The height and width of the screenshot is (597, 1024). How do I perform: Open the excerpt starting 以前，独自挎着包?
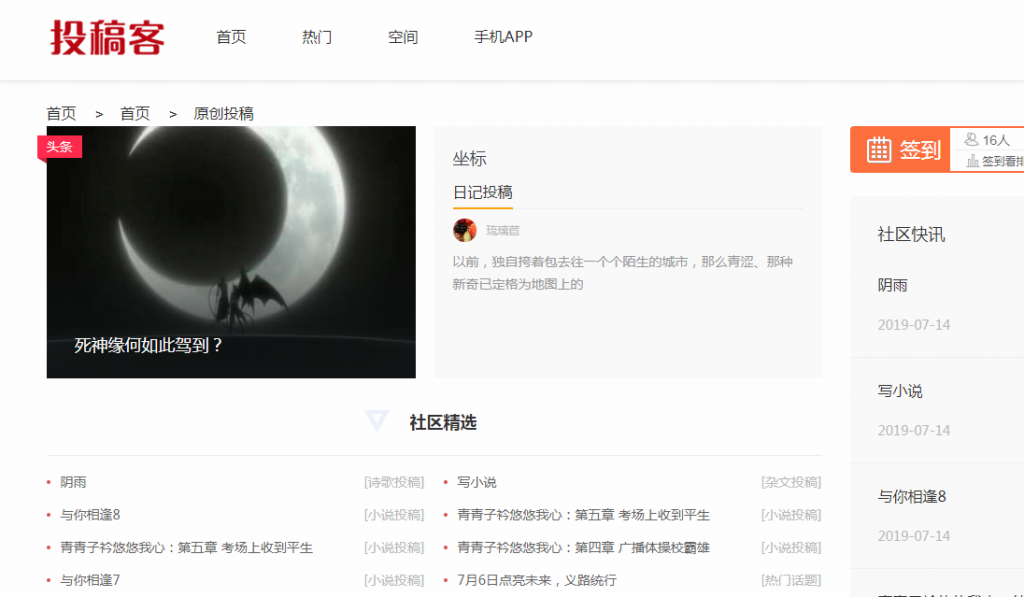[x=622, y=273]
